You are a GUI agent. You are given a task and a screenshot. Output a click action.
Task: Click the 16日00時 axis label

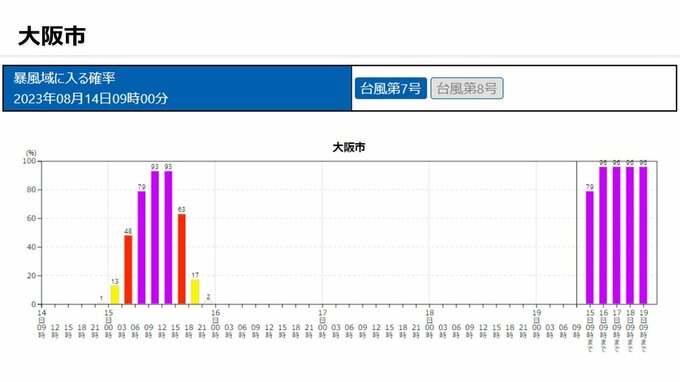216,323
